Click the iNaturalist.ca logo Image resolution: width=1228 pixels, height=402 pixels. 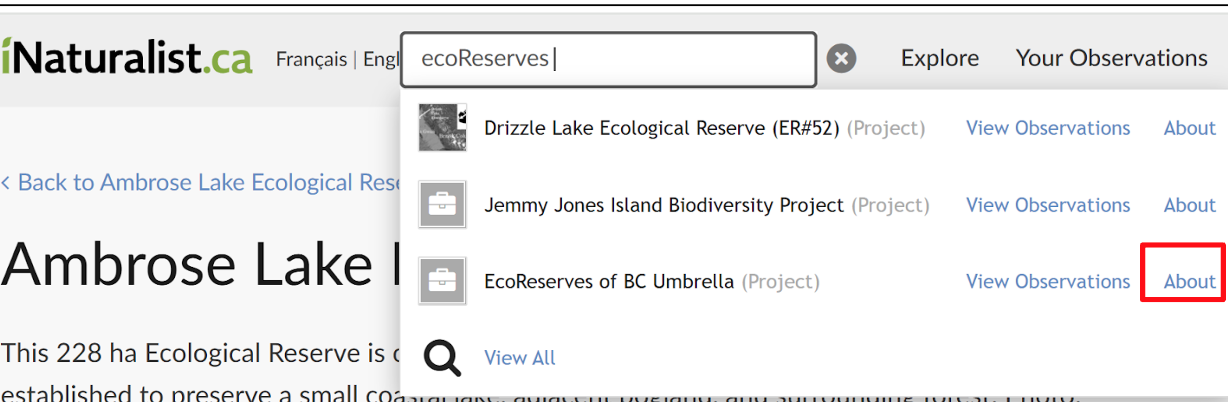pos(126,58)
